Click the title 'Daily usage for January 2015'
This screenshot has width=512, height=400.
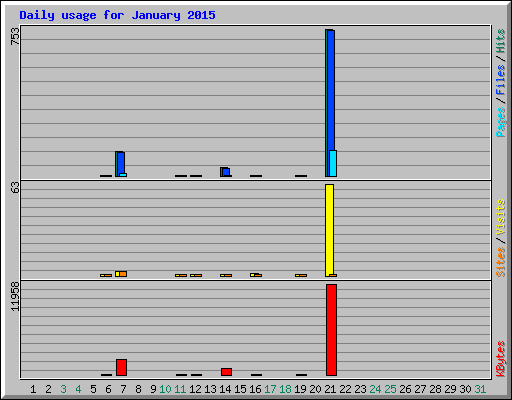pyautogui.click(x=117, y=15)
